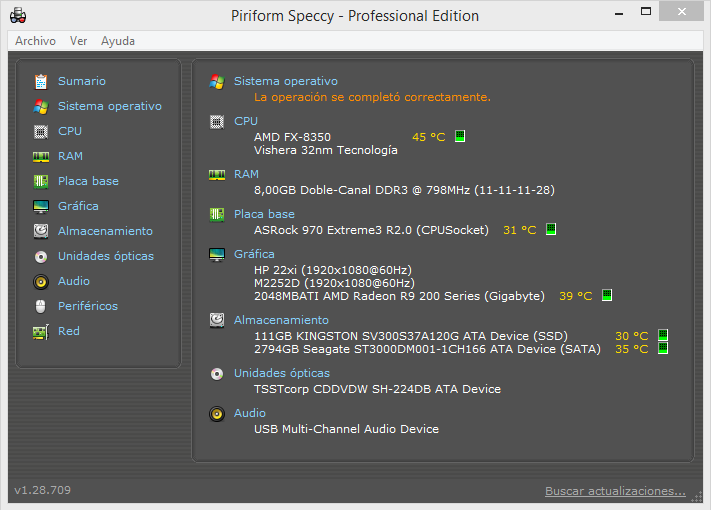Click the Unidades ópticas disc sidebar icon
This screenshot has height=510, width=711.
pyautogui.click(x=41, y=257)
